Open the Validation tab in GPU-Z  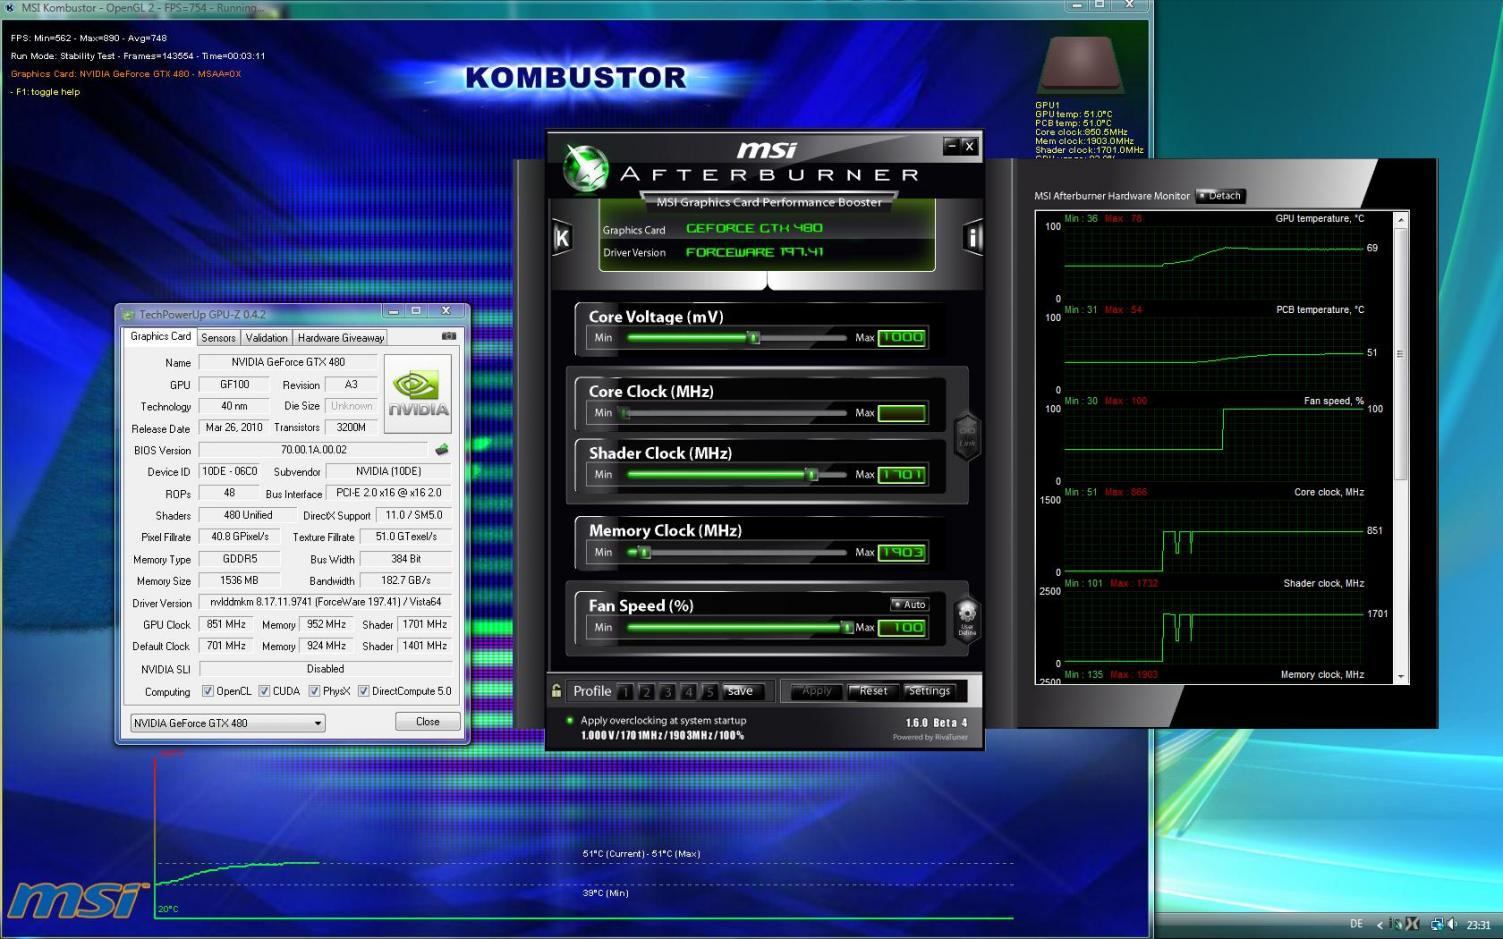pos(266,338)
